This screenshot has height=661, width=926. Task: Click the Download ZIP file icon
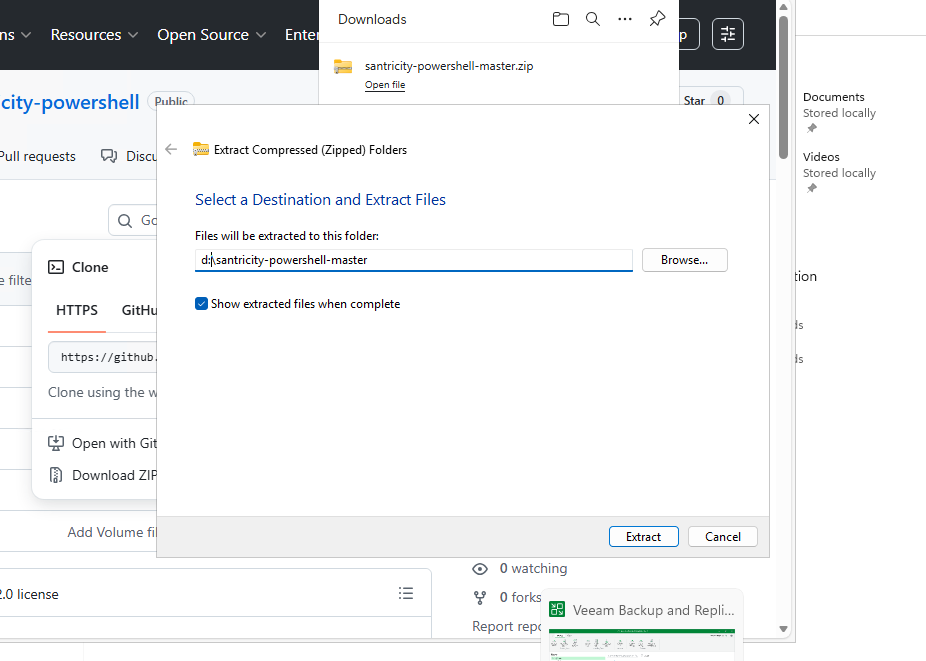coord(56,475)
